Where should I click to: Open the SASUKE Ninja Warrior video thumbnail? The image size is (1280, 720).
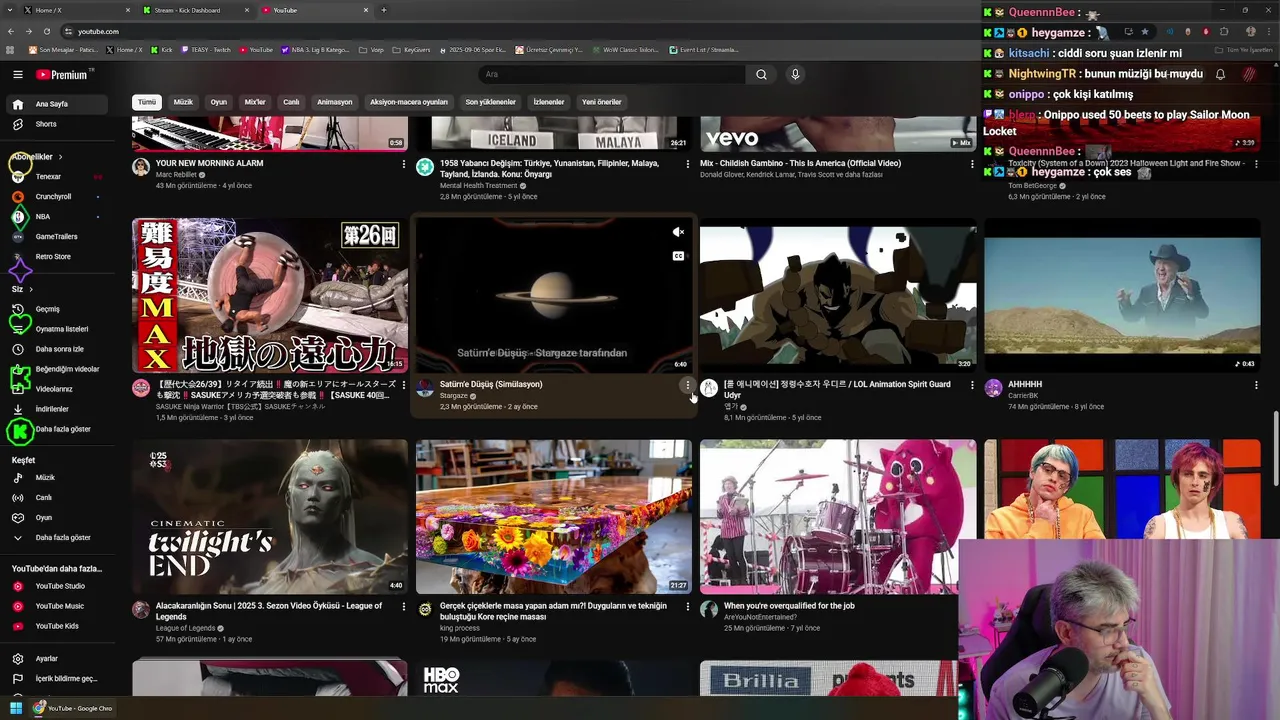coord(270,296)
